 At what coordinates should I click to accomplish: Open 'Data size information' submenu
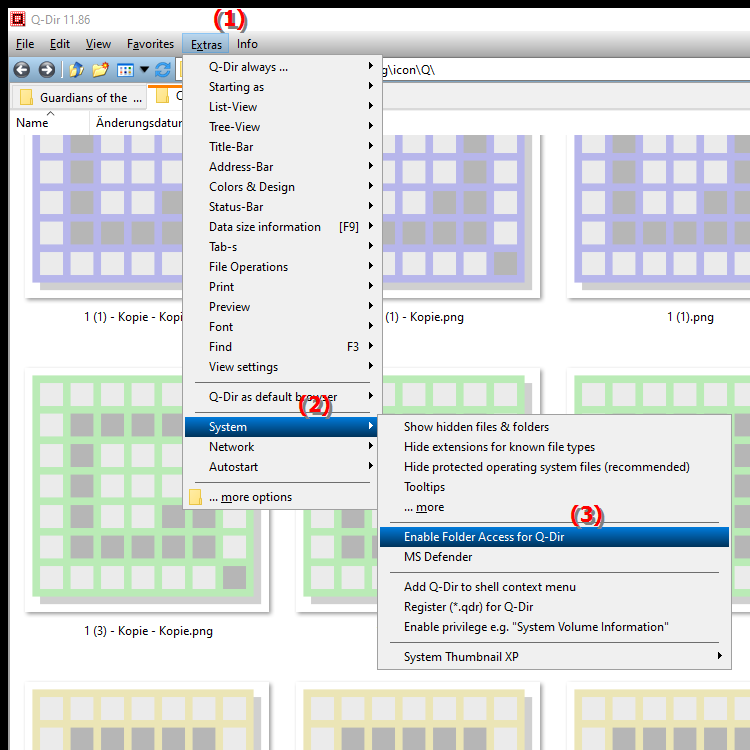tap(281, 227)
